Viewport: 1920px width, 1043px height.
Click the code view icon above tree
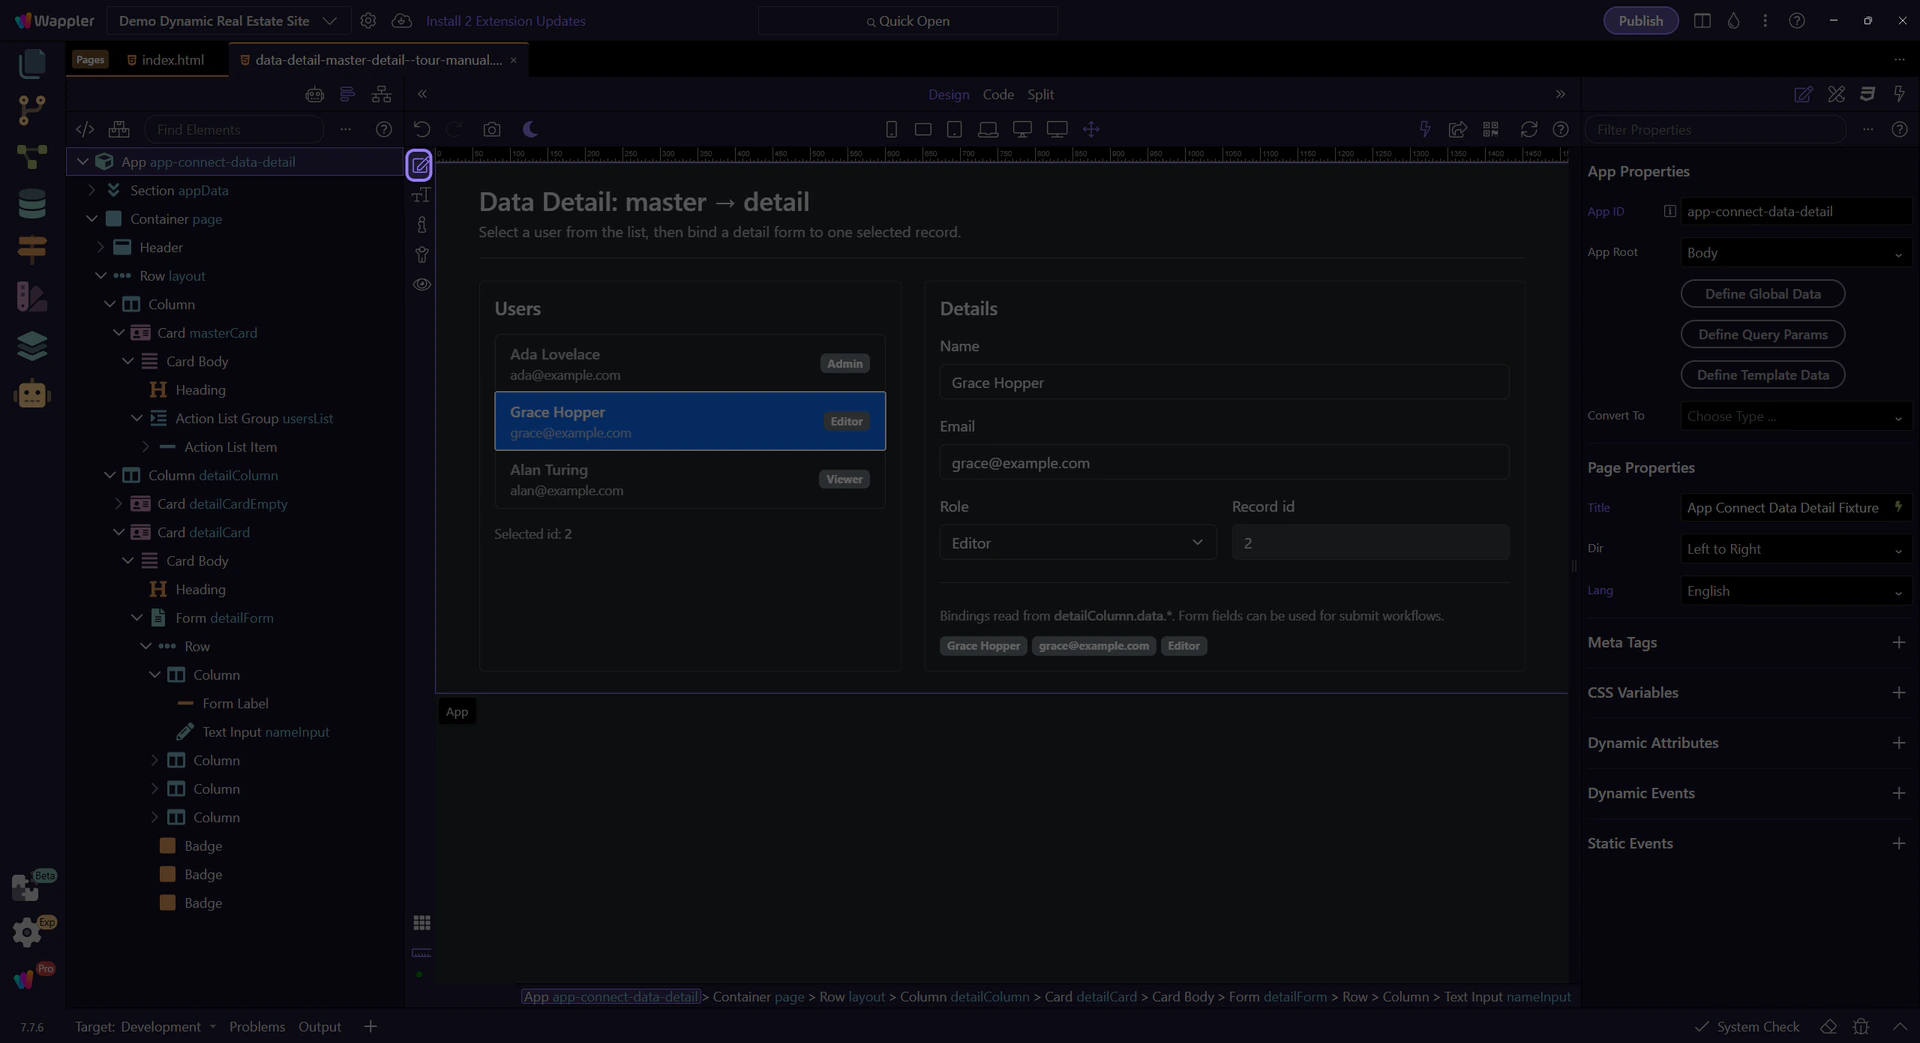tap(85, 129)
